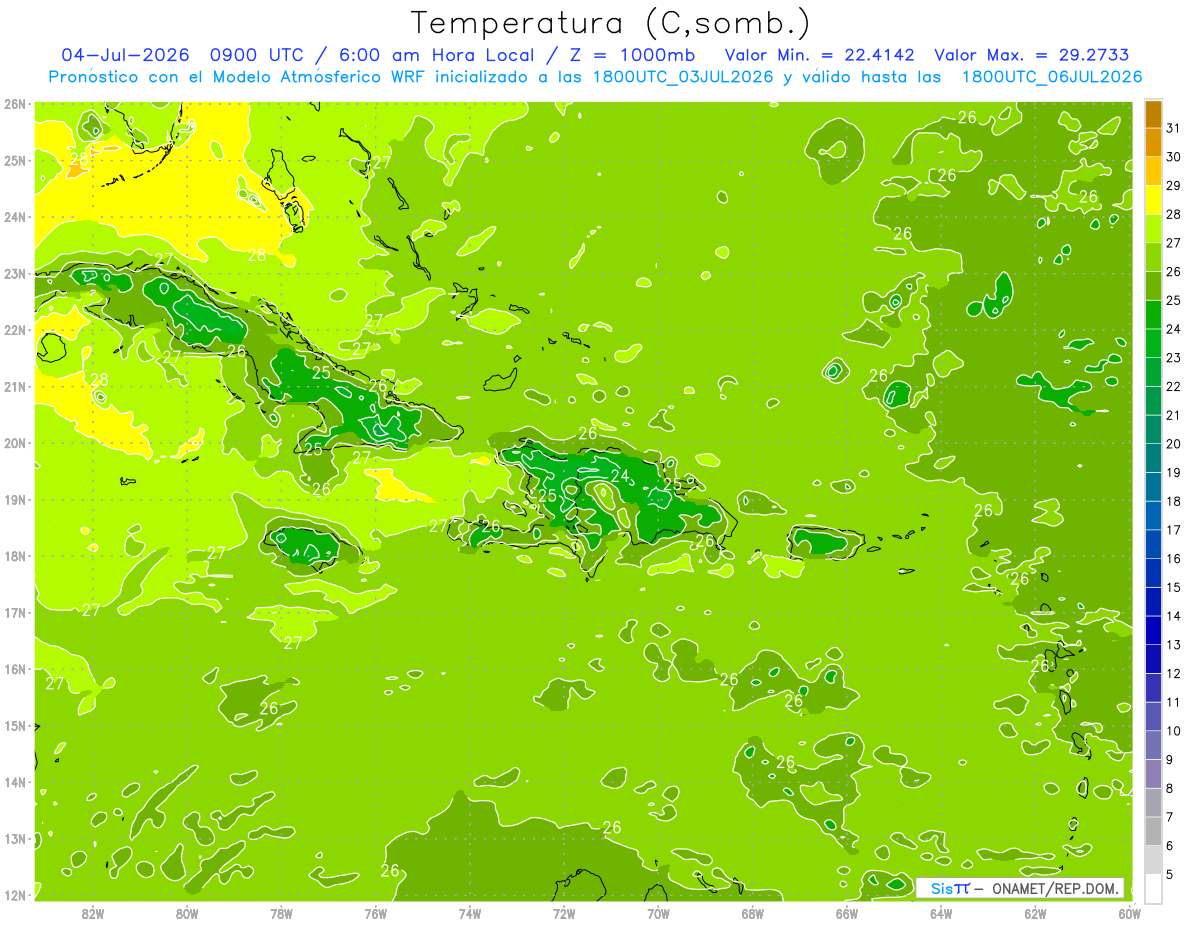Click the "72W" longitude axis label
The width and height of the screenshot is (1200, 927).
click(564, 913)
